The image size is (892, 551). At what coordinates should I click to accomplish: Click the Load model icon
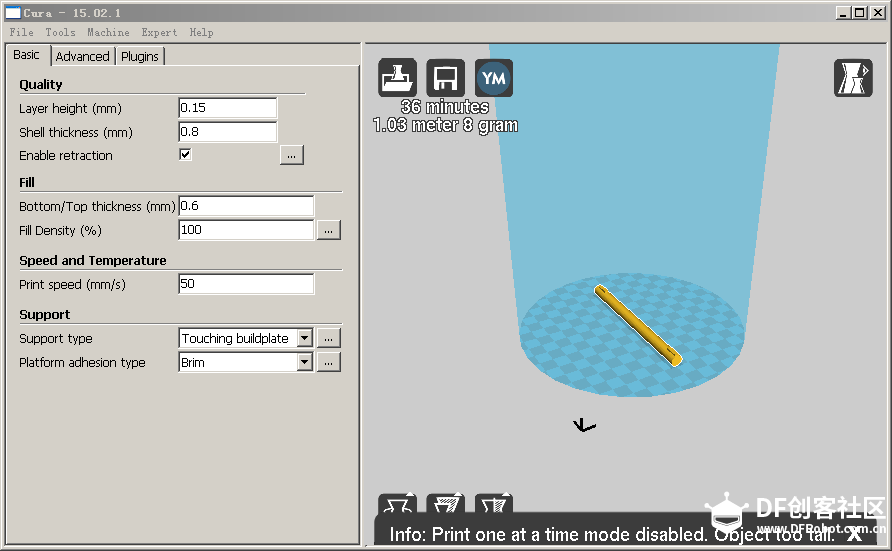click(397, 78)
